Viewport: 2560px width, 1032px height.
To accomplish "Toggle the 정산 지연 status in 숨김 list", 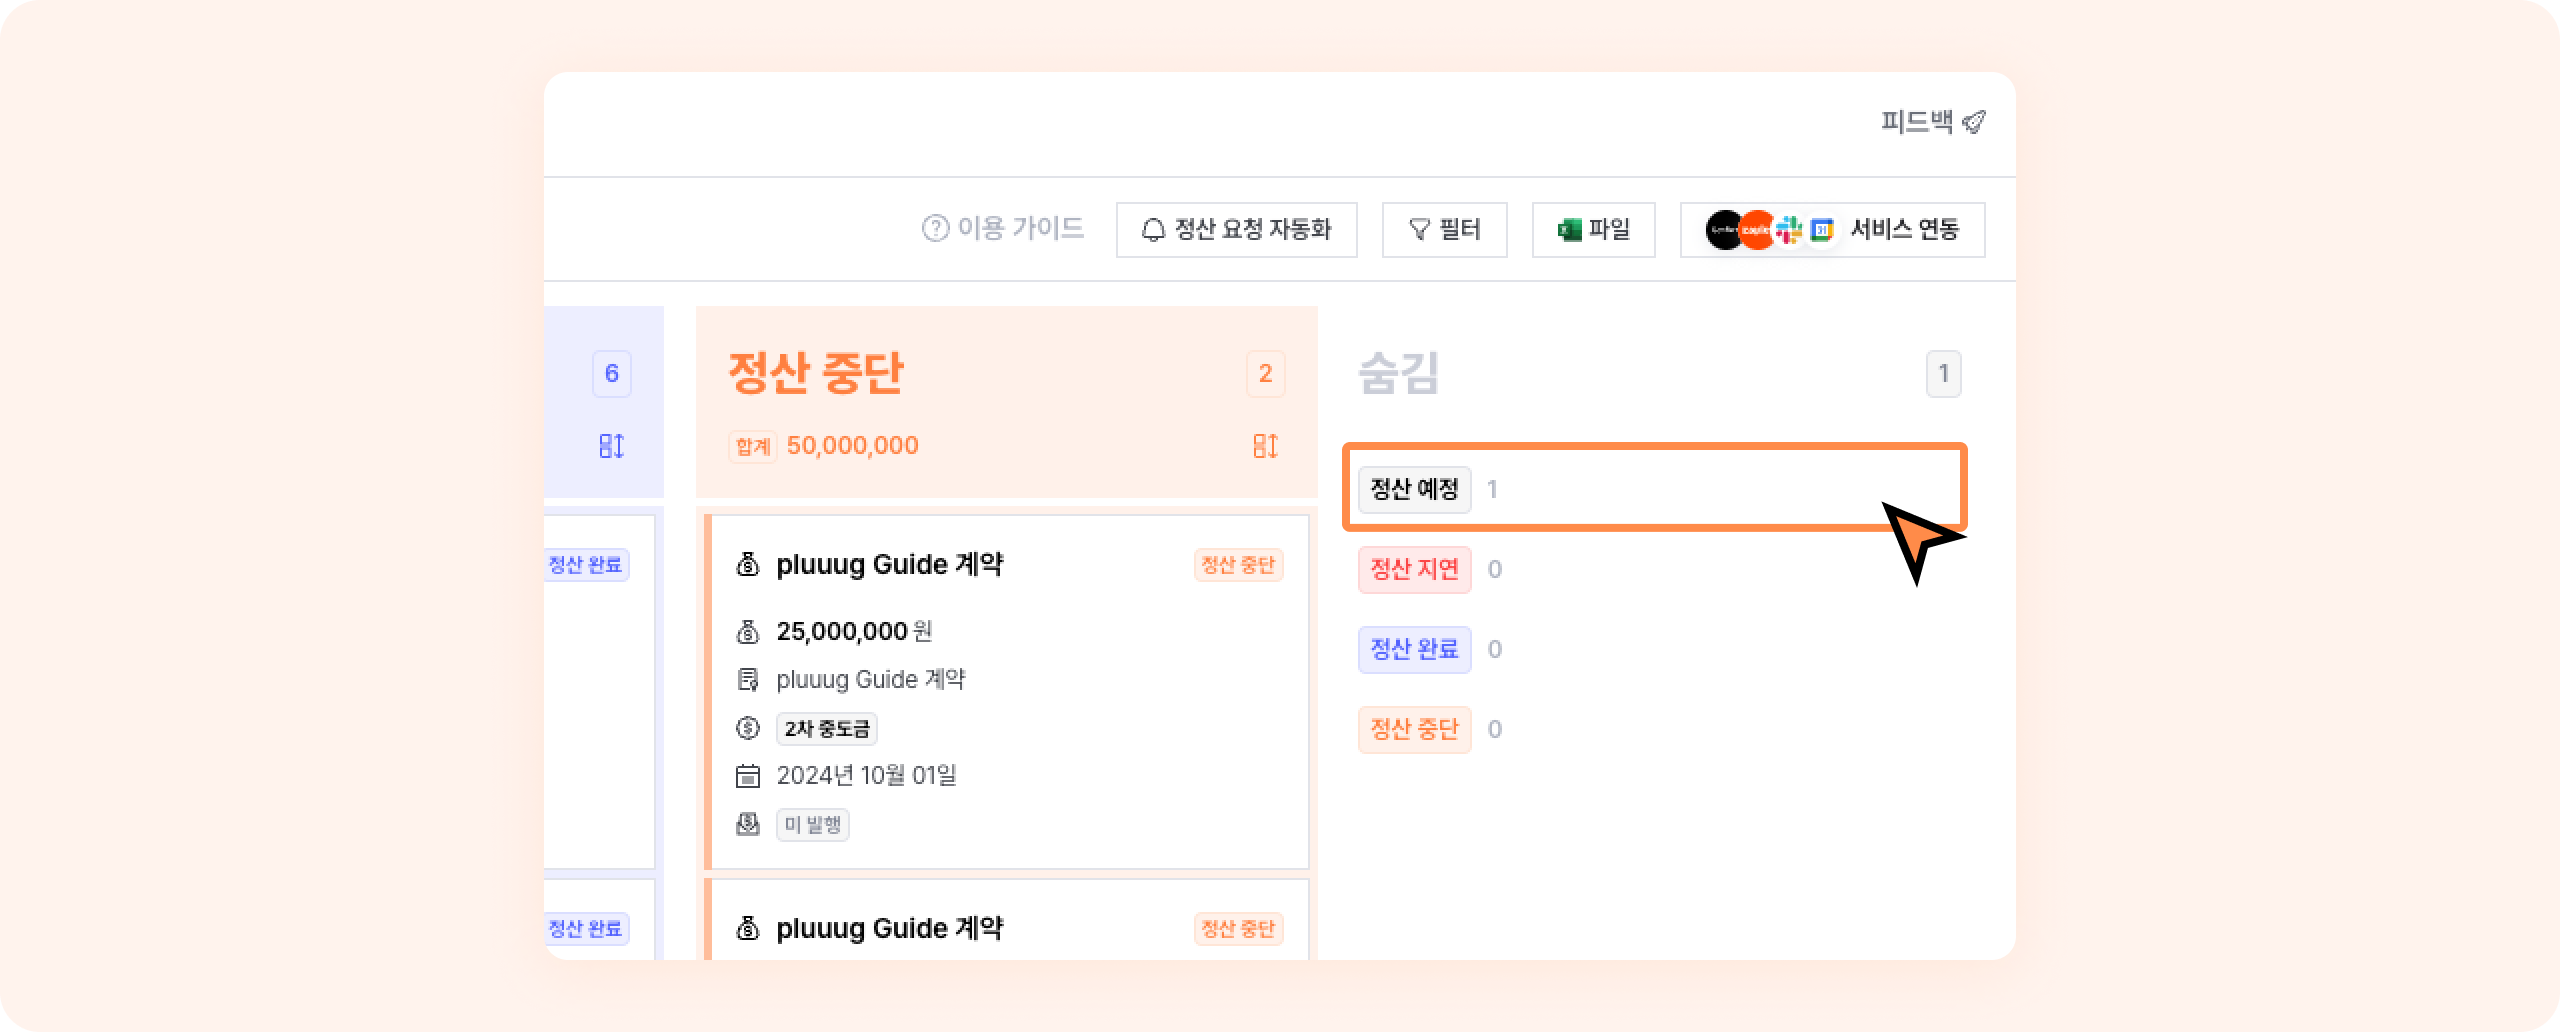I will 1414,569.
